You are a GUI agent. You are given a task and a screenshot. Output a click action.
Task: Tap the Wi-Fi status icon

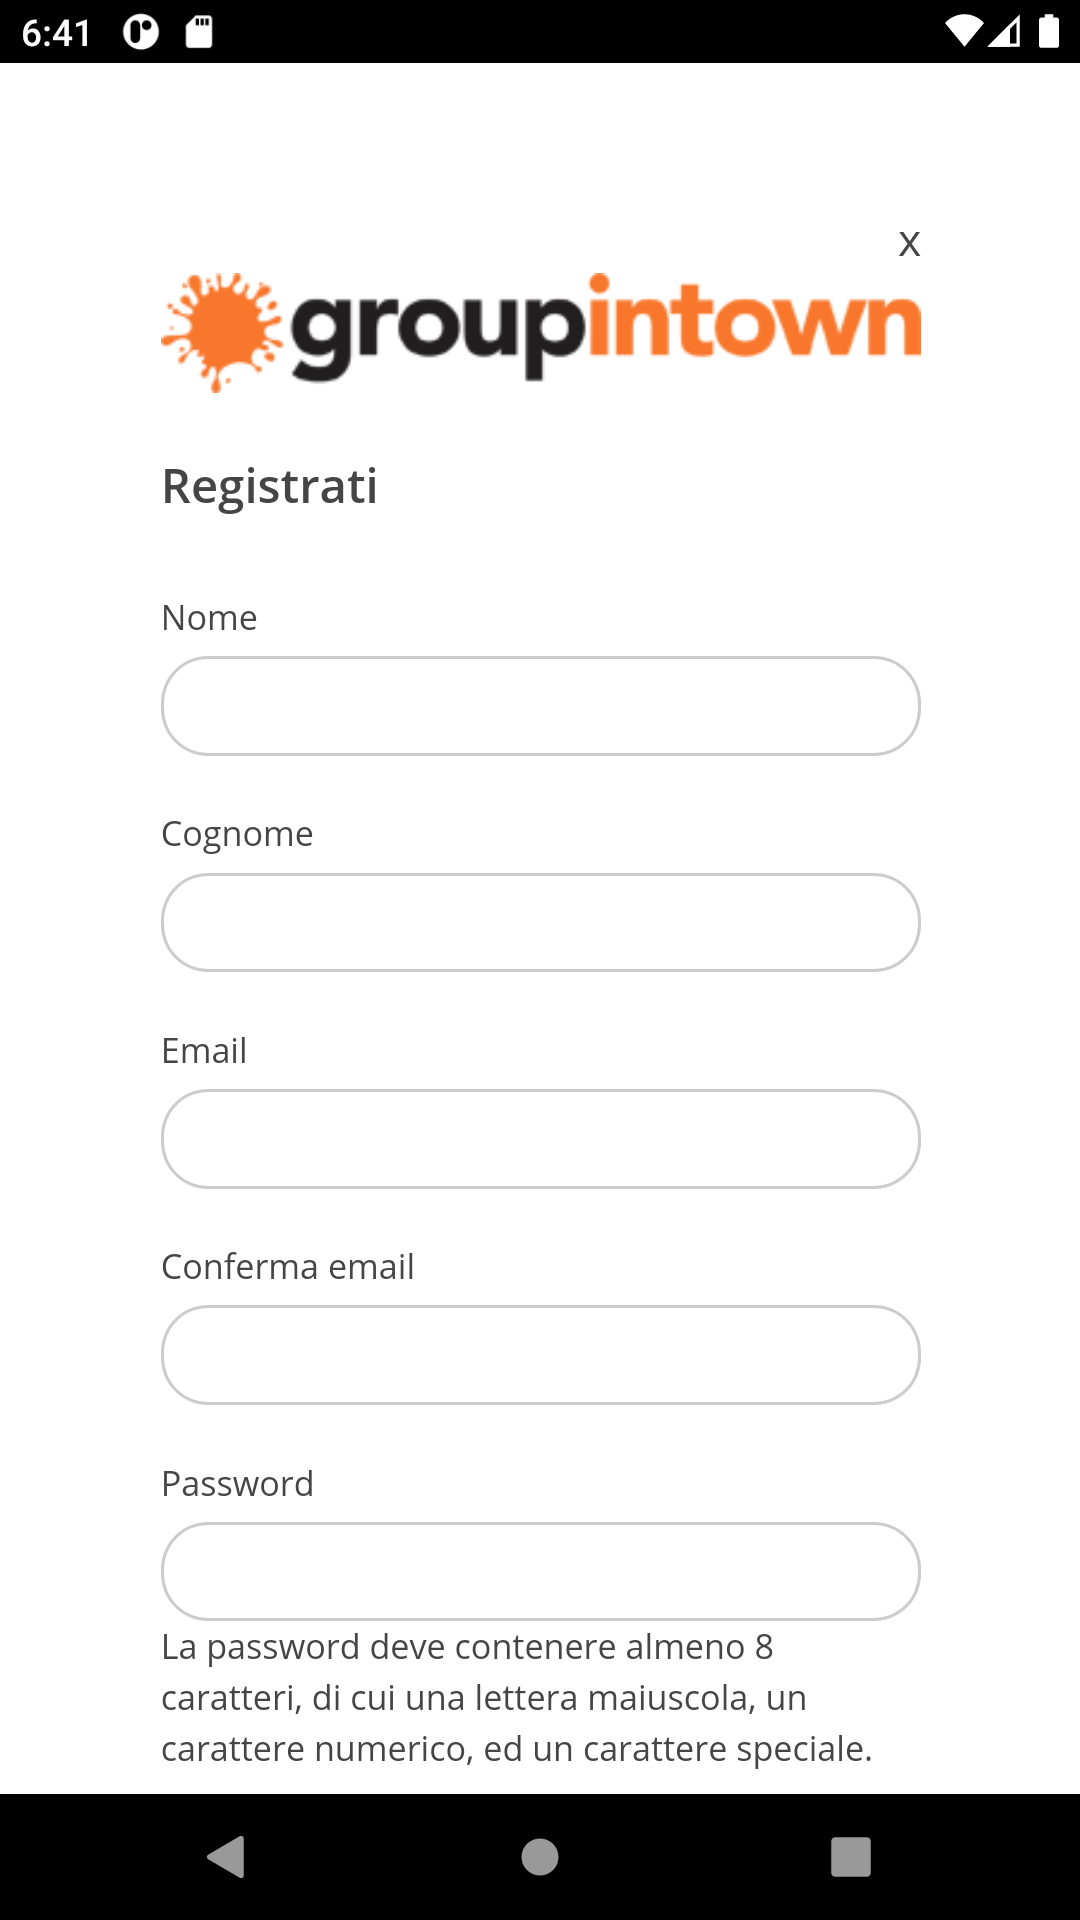pos(962,32)
